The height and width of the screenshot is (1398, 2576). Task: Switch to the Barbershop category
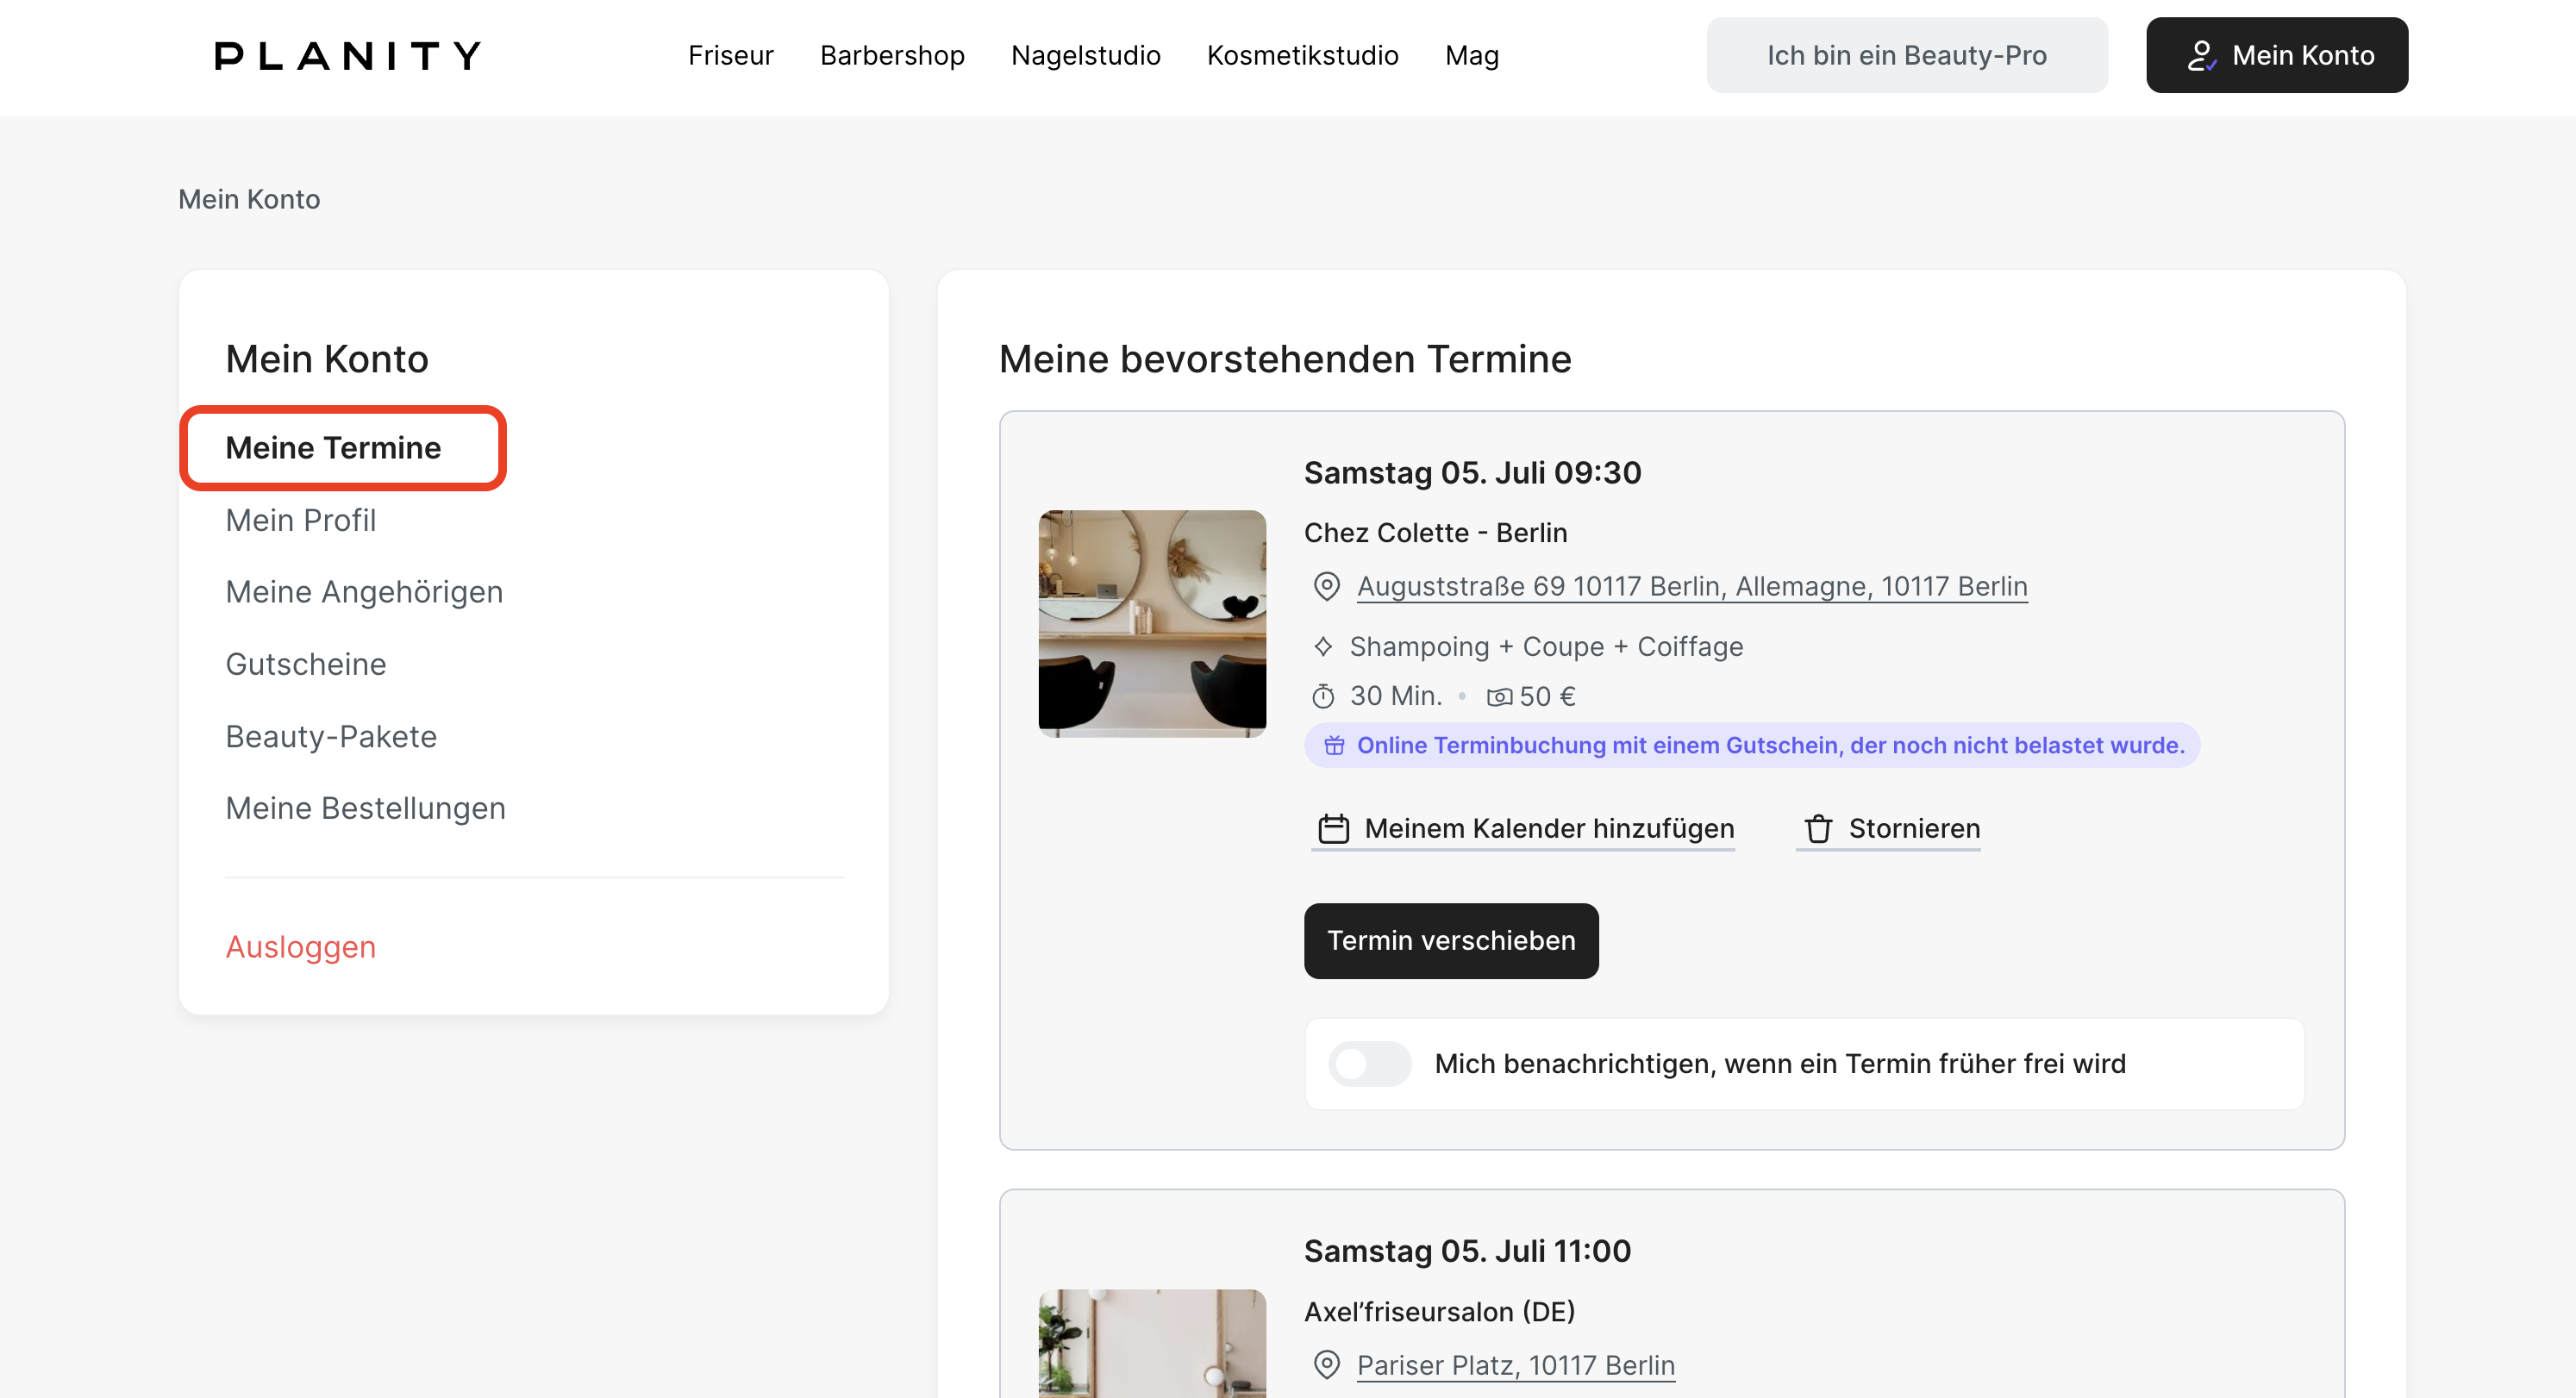click(893, 55)
